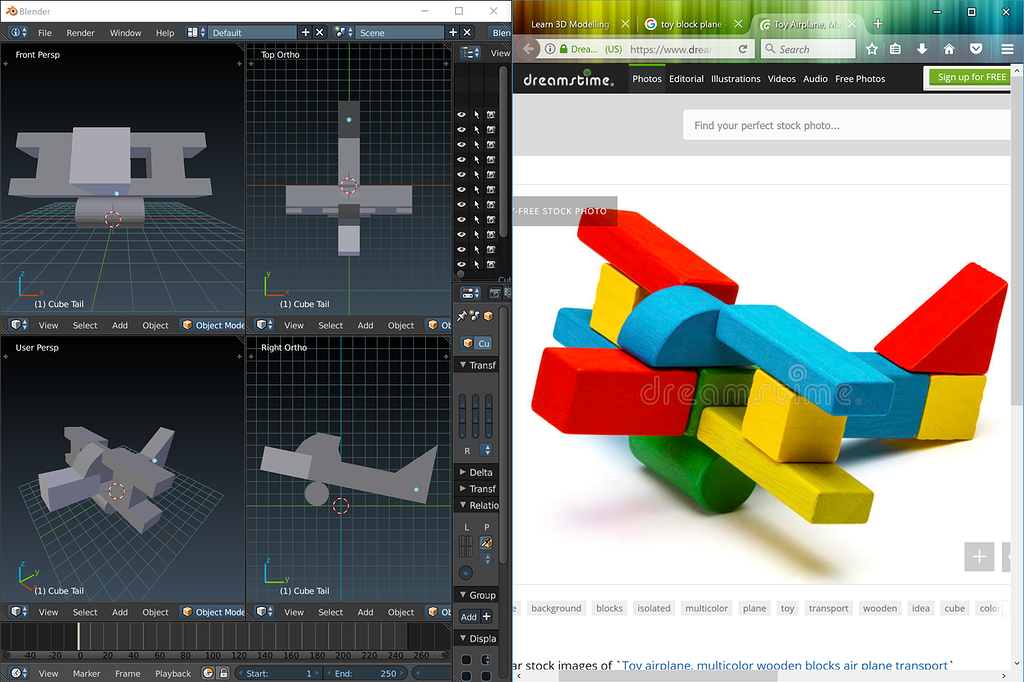Click the Firefox home icon
Screen dimensions: 1024x682
[949, 49]
